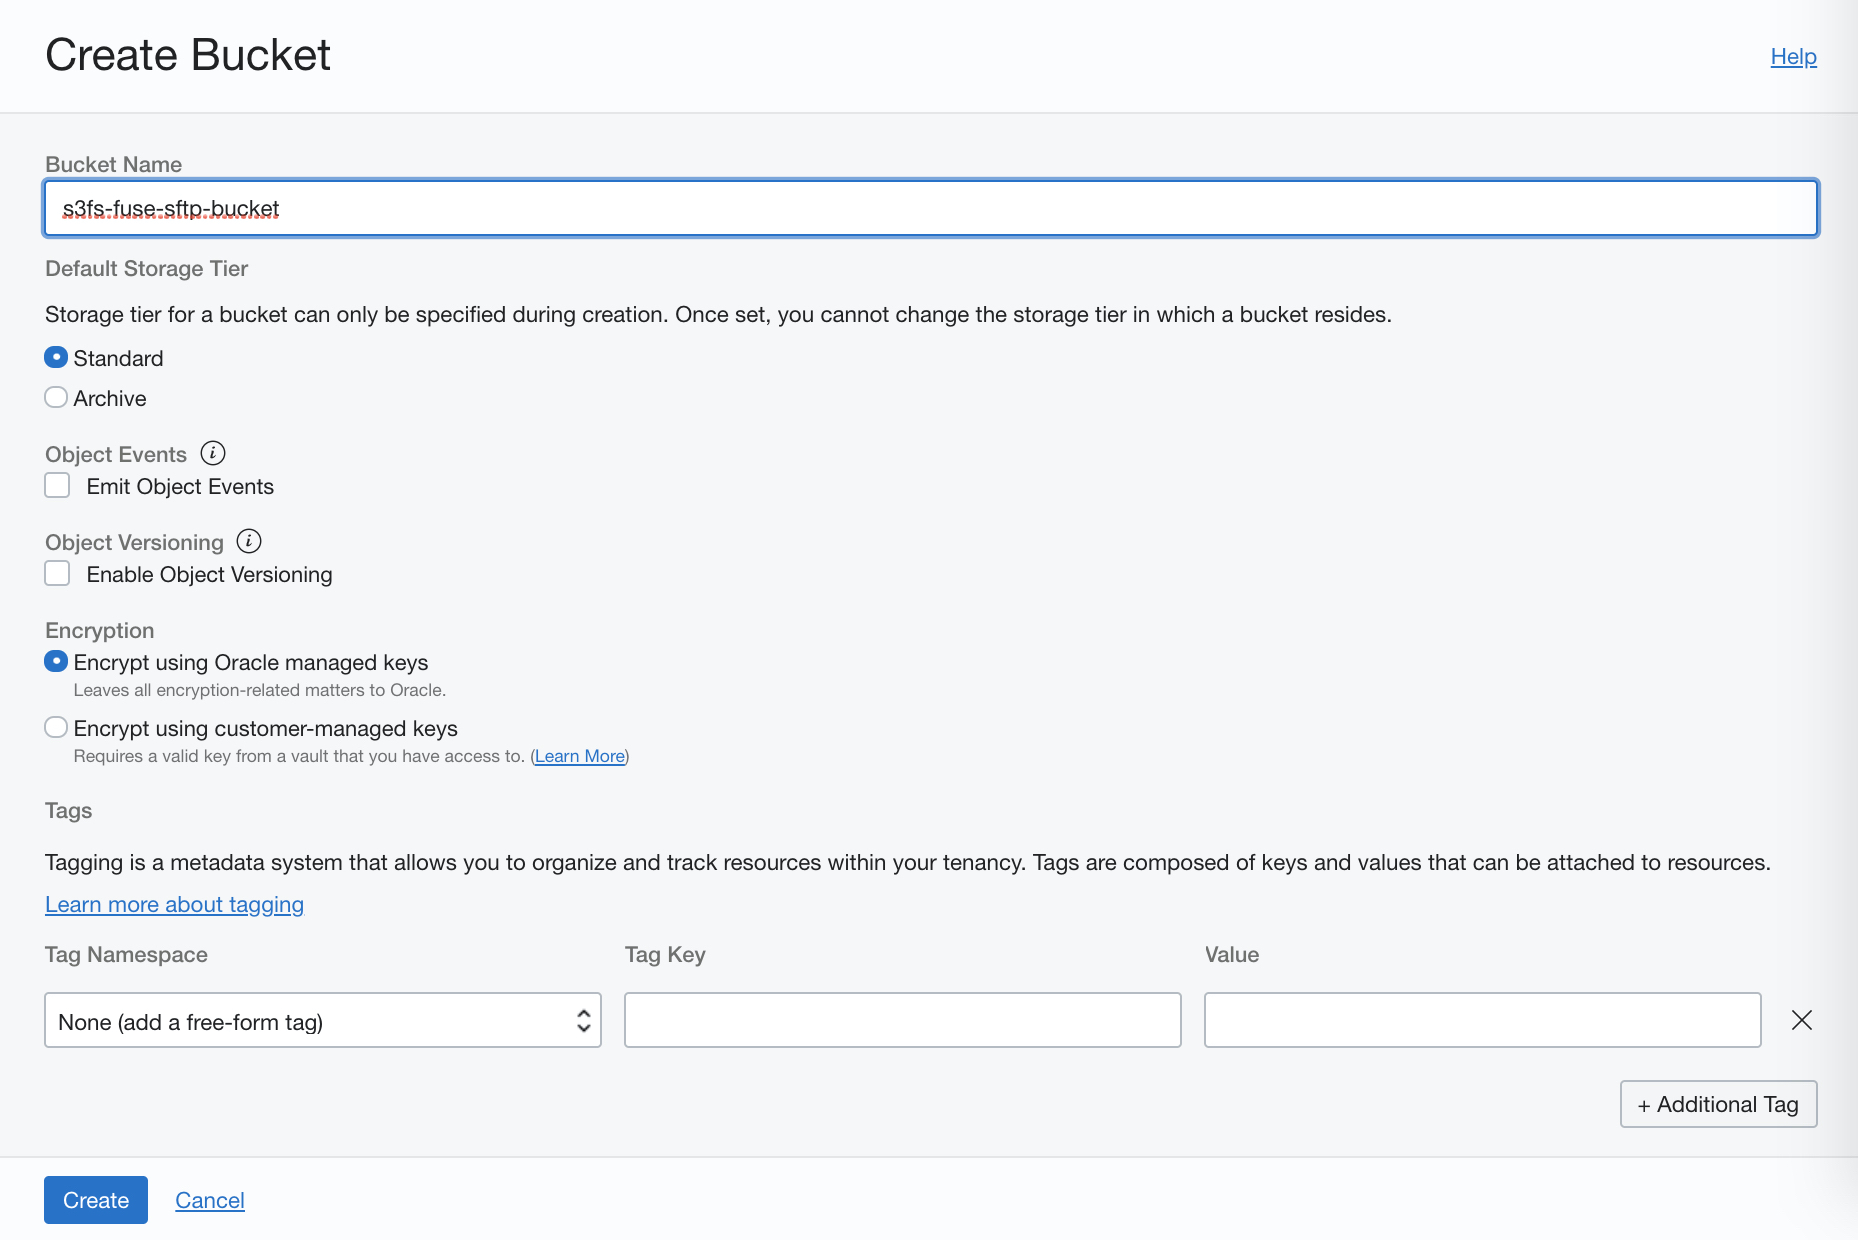The image size is (1858, 1240).
Task: Open the Help link
Action: 1793,57
